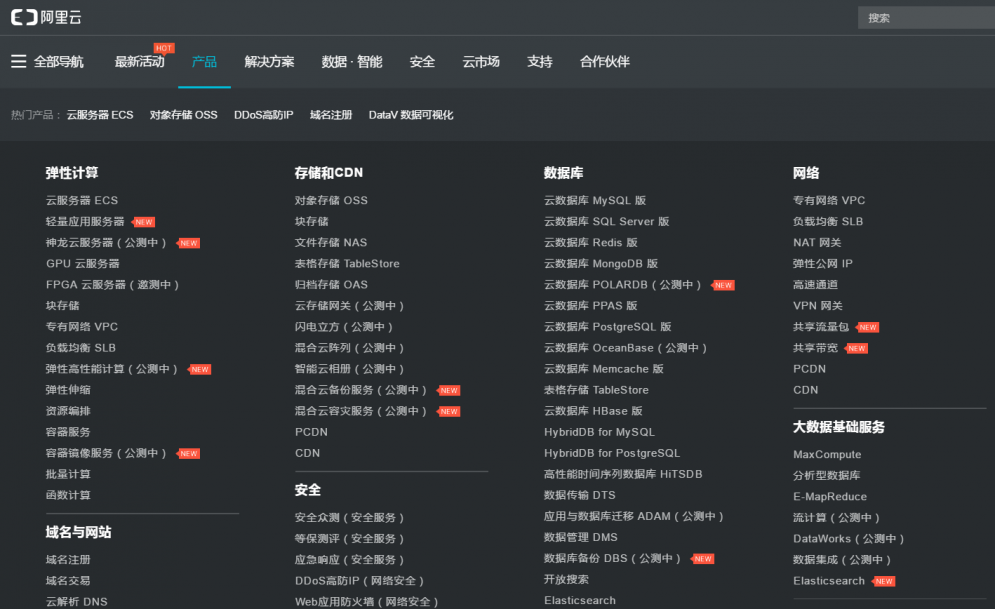Go to 云解析 DNS

[x=77, y=601]
